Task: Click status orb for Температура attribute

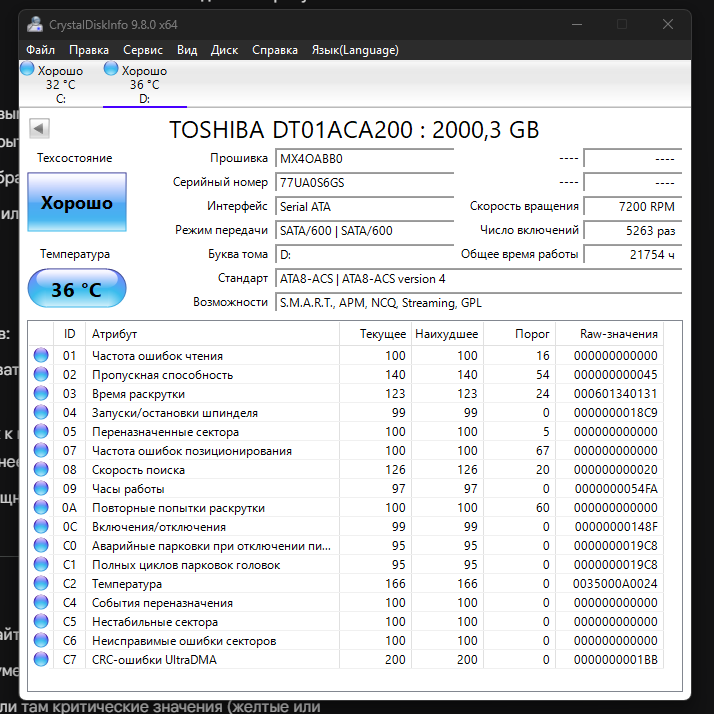Action: click(x=41, y=583)
